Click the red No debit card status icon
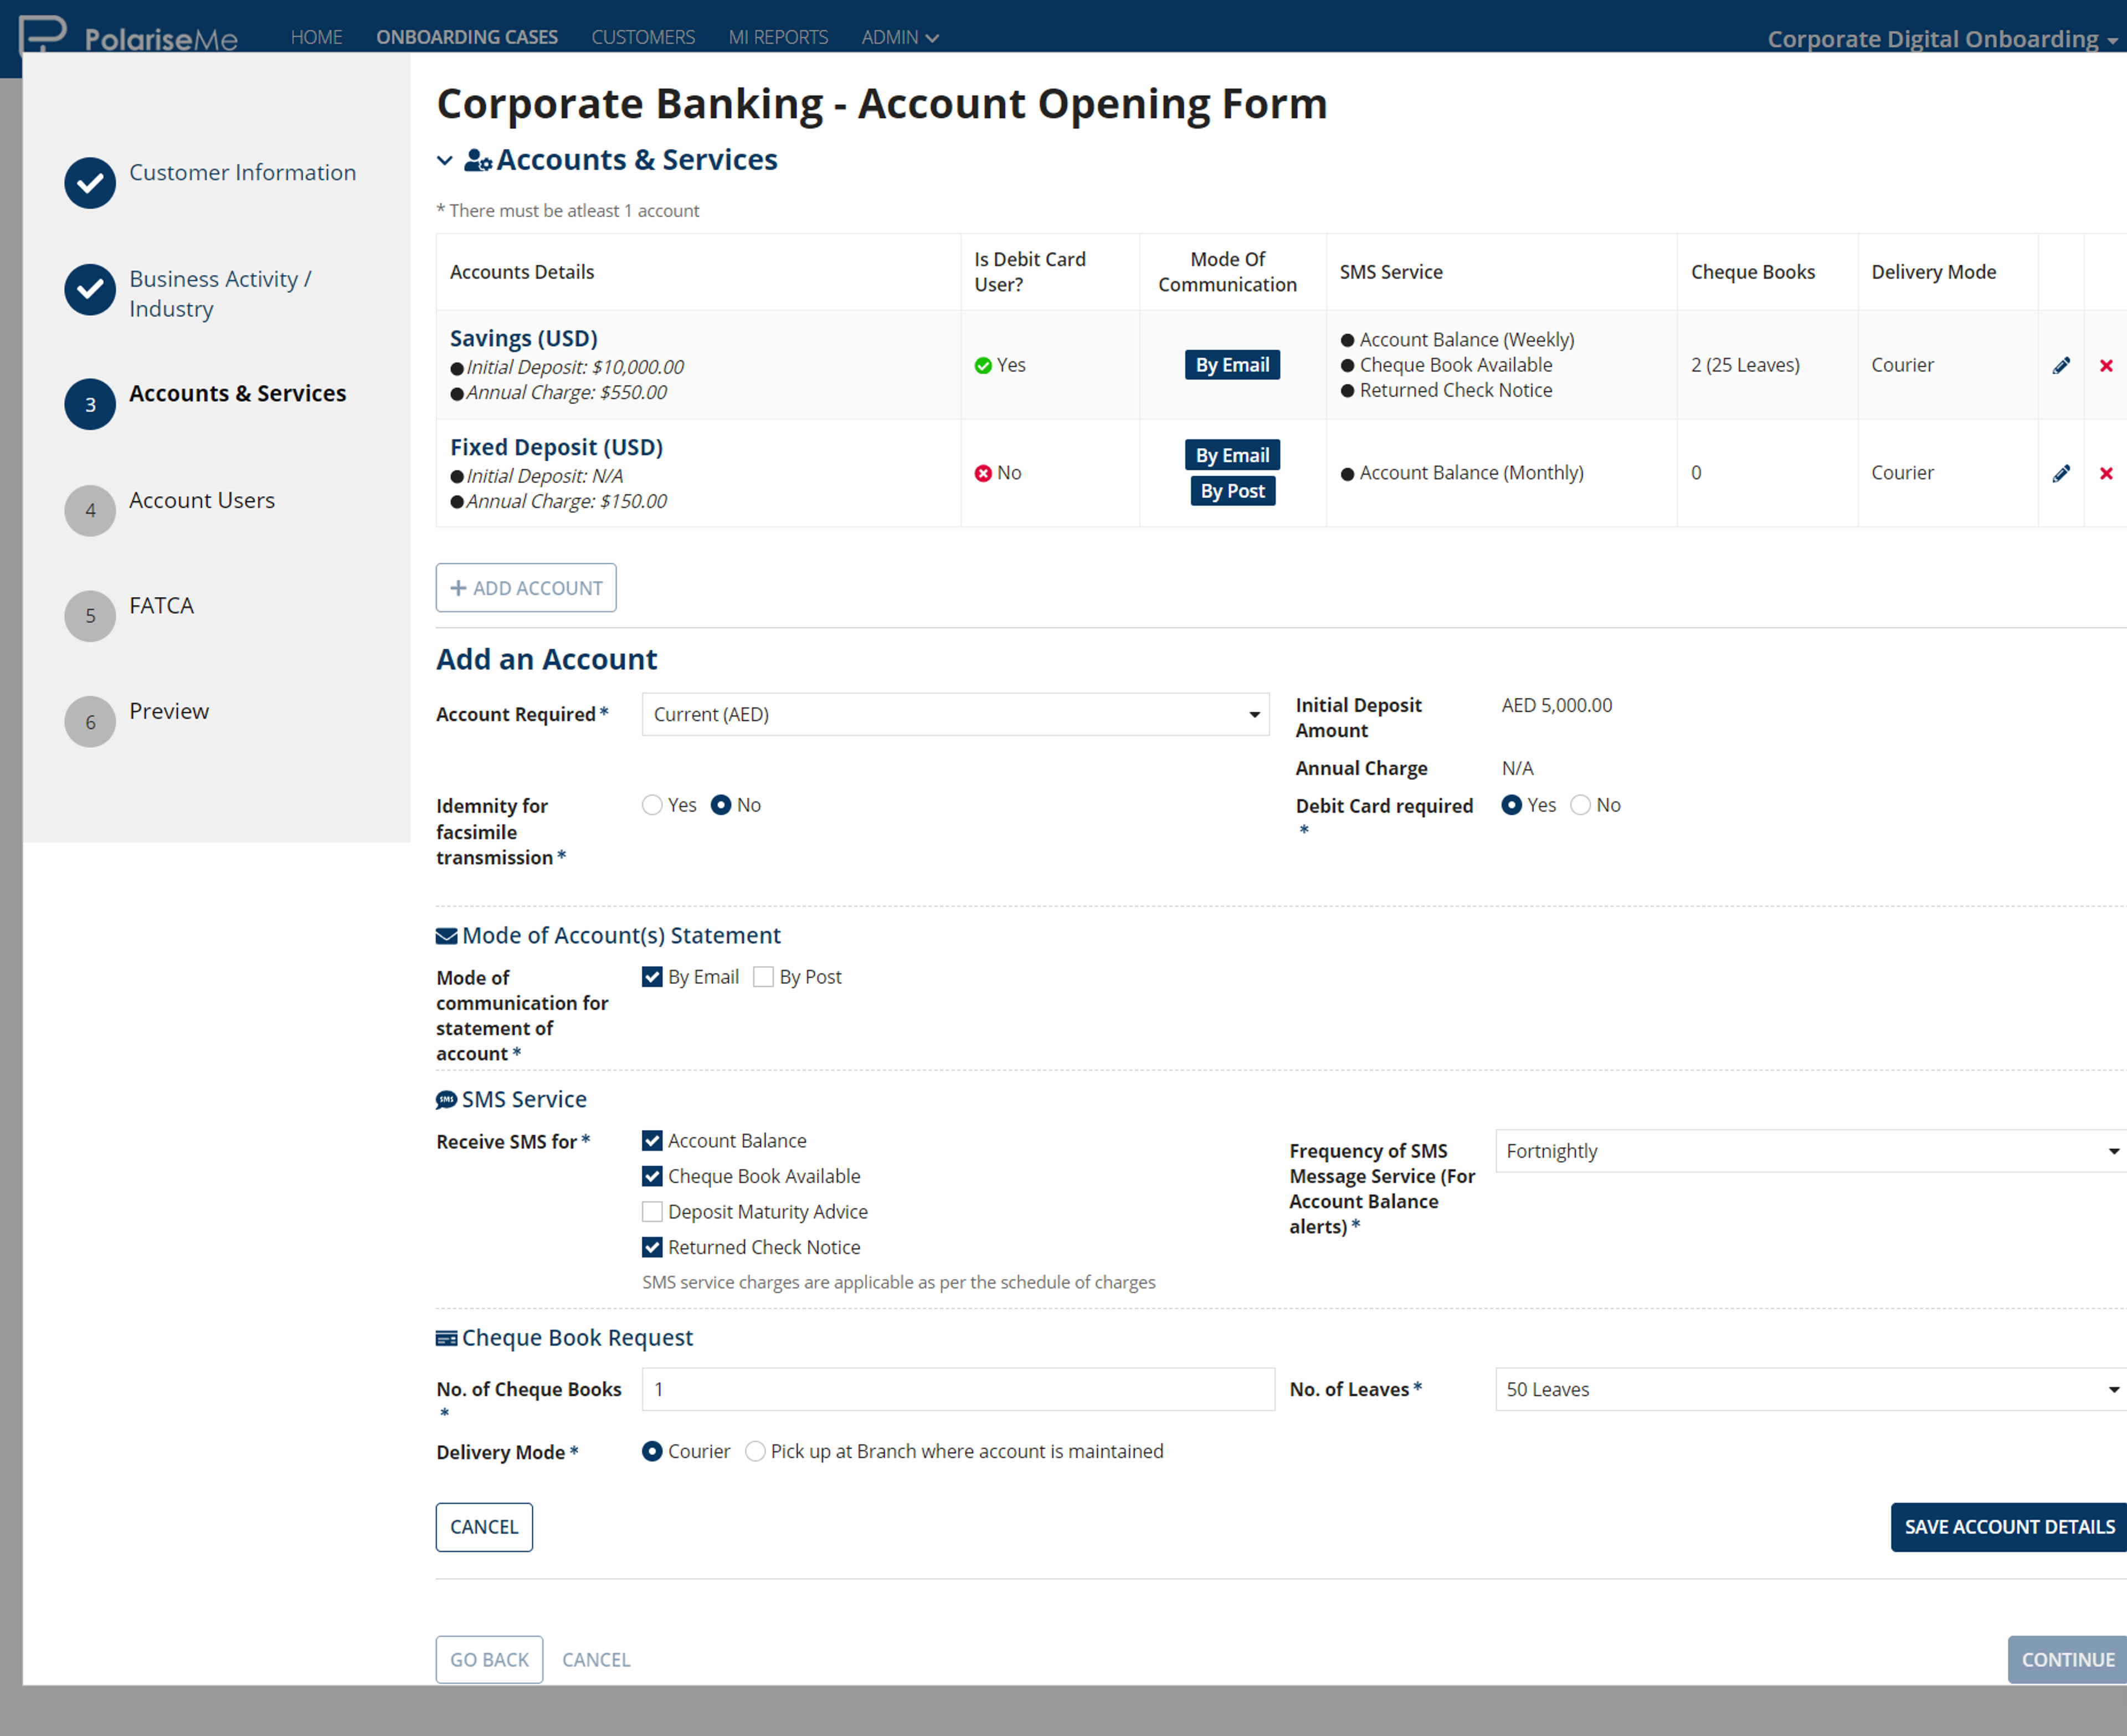The image size is (2127, 1736). tap(983, 473)
